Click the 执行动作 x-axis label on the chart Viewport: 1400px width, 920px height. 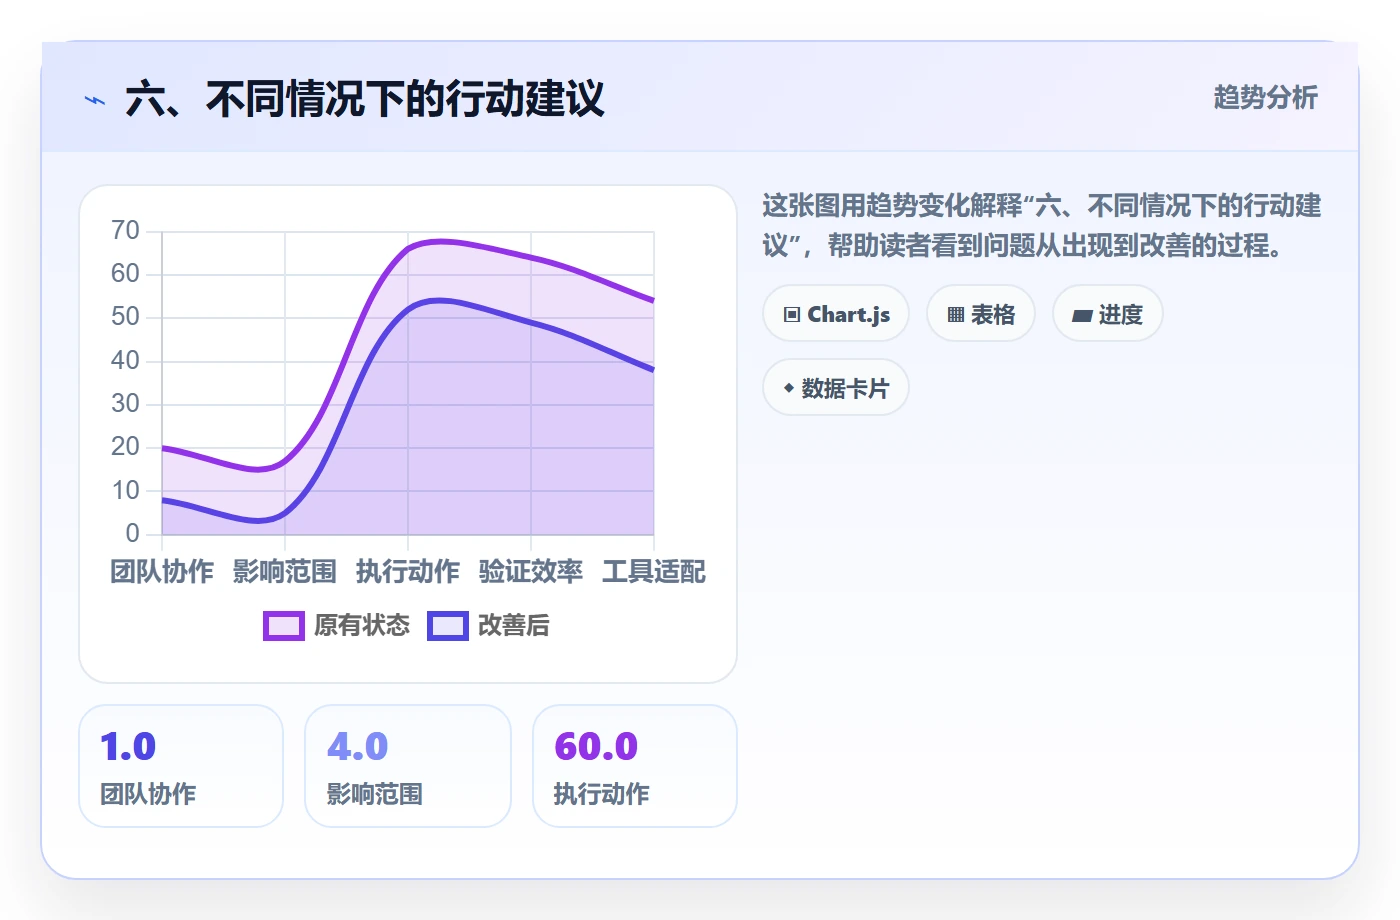408,572
